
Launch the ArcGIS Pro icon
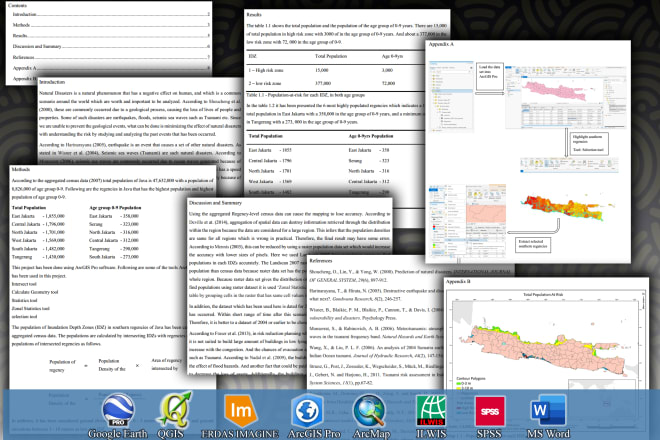click(x=307, y=411)
